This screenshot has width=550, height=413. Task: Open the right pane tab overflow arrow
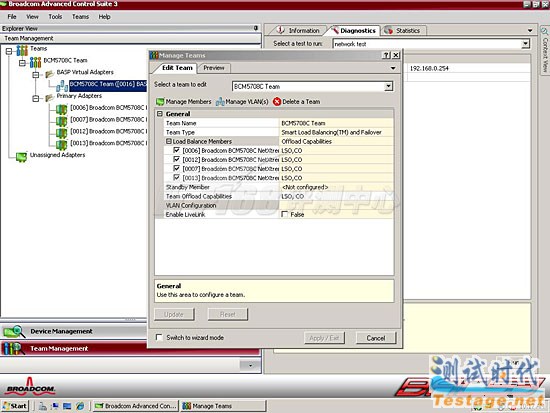(x=530, y=31)
